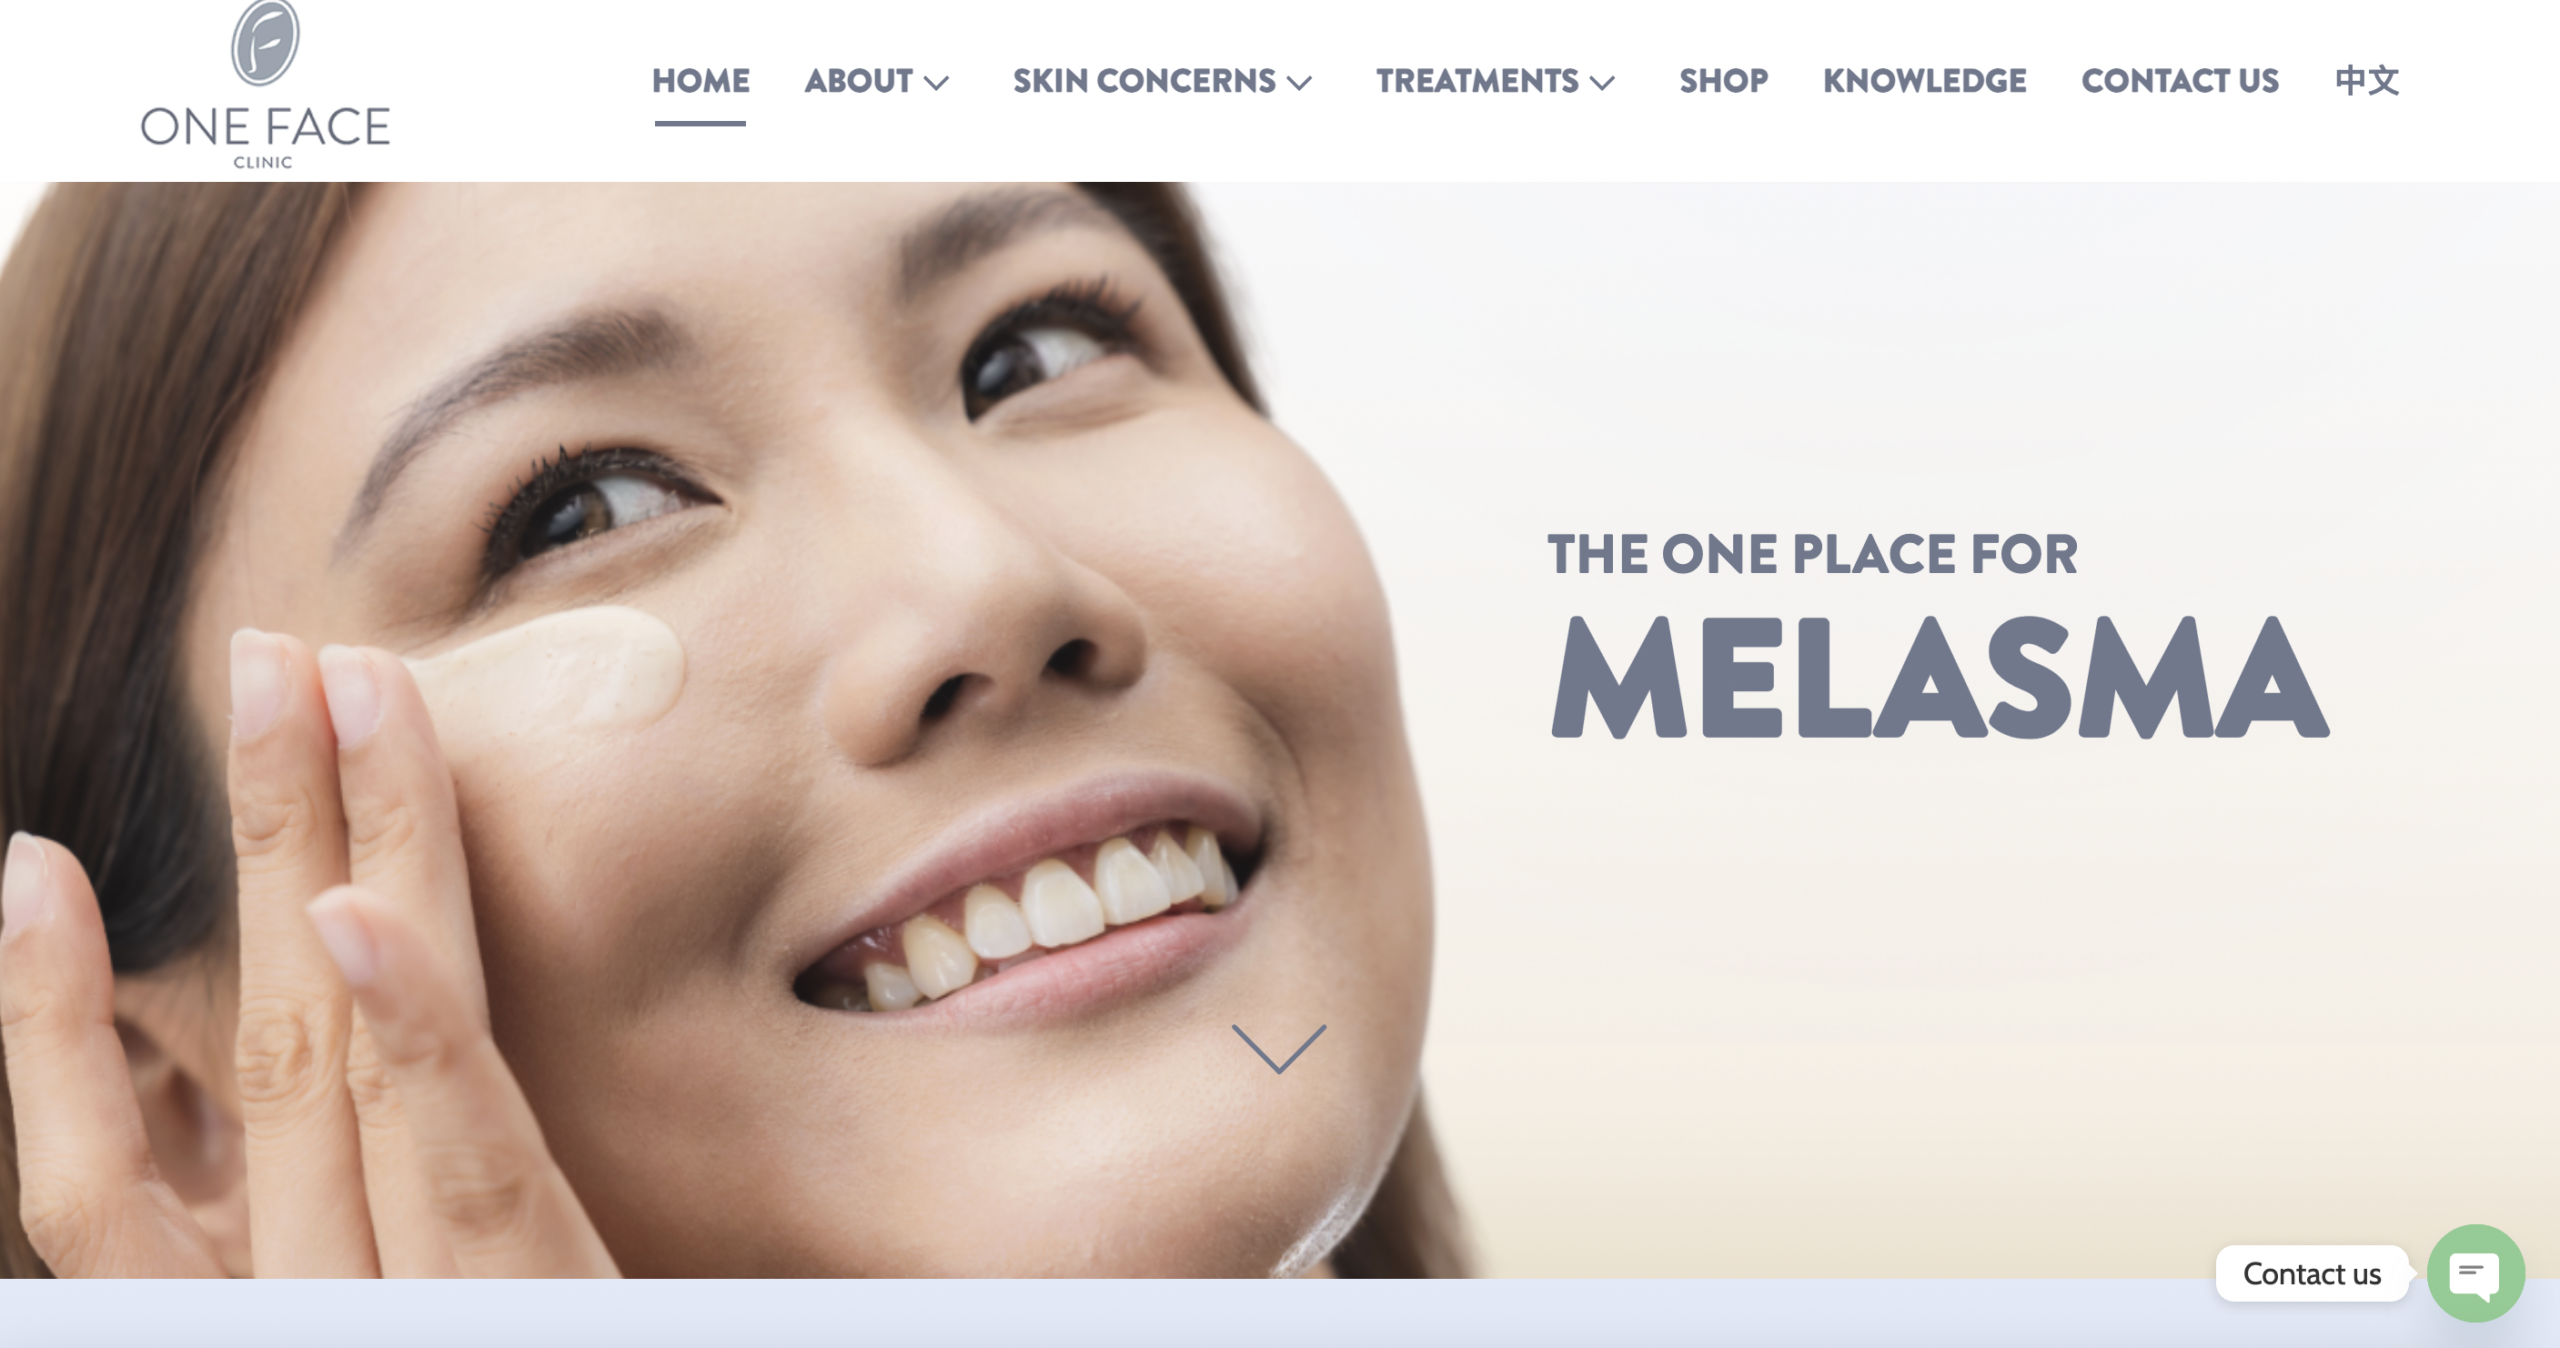The width and height of the screenshot is (2560, 1348).
Task: Click the About menu text
Action: 858,80
